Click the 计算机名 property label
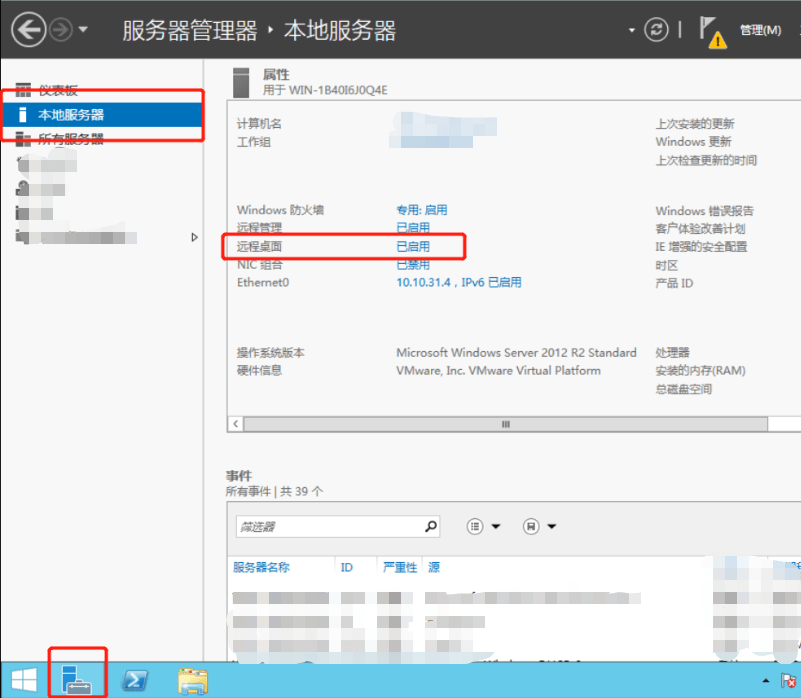The width and height of the screenshot is (801, 698). tap(259, 124)
